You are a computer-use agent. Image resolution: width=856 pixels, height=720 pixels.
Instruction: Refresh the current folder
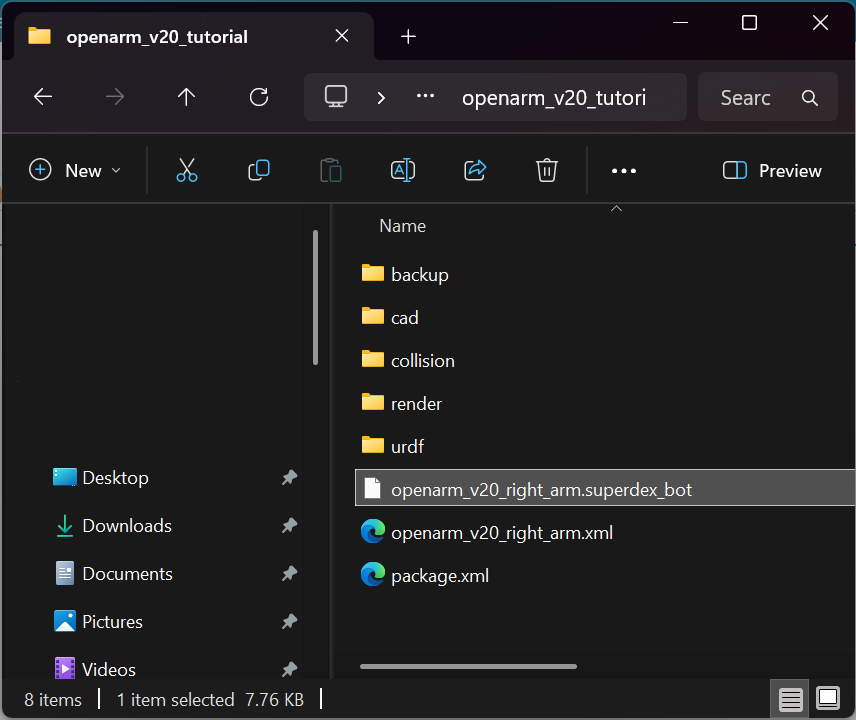coord(259,97)
